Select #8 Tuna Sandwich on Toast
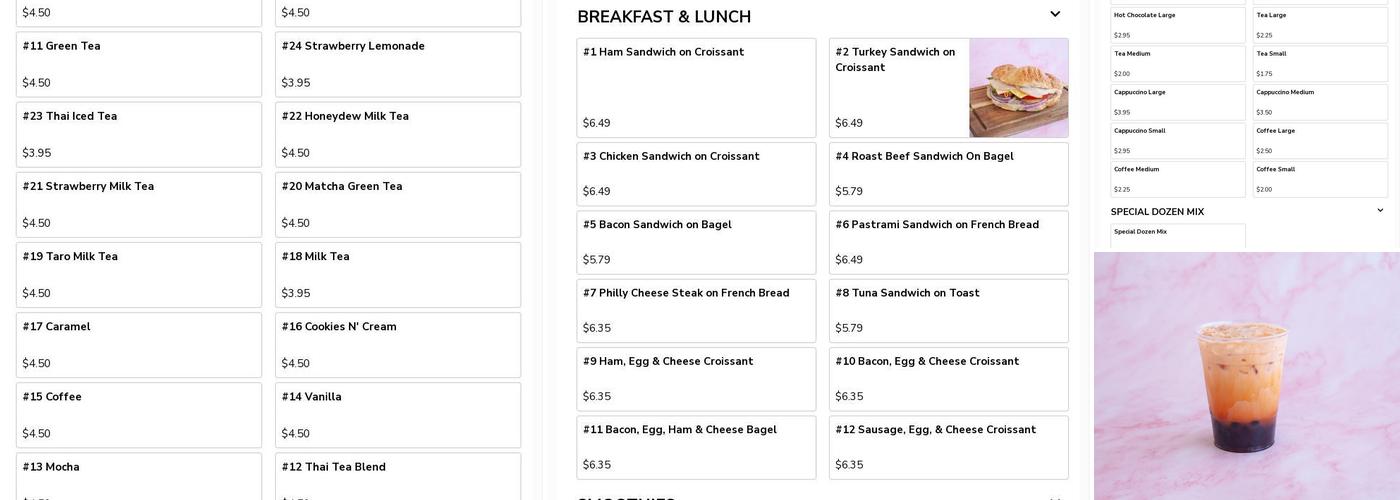Image resolution: width=1400 pixels, height=500 pixels. point(948,311)
